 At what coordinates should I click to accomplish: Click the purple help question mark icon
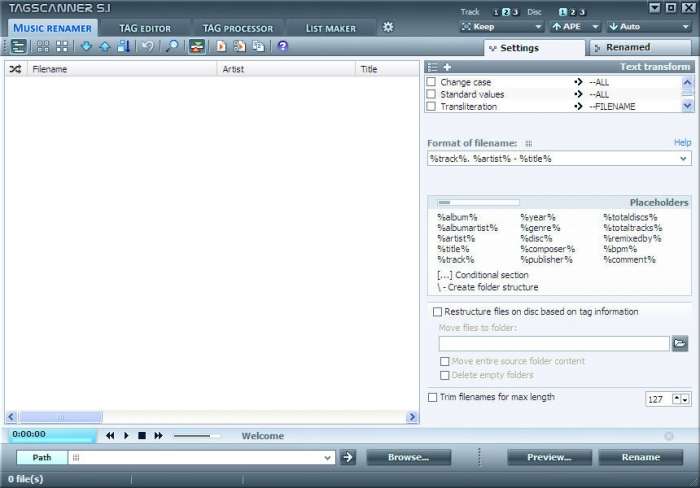[283, 46]
